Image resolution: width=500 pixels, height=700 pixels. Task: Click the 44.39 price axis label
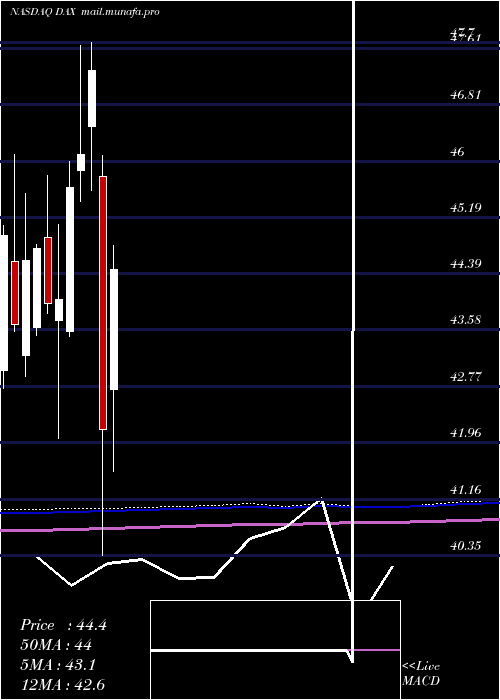(x=466, y=264)
